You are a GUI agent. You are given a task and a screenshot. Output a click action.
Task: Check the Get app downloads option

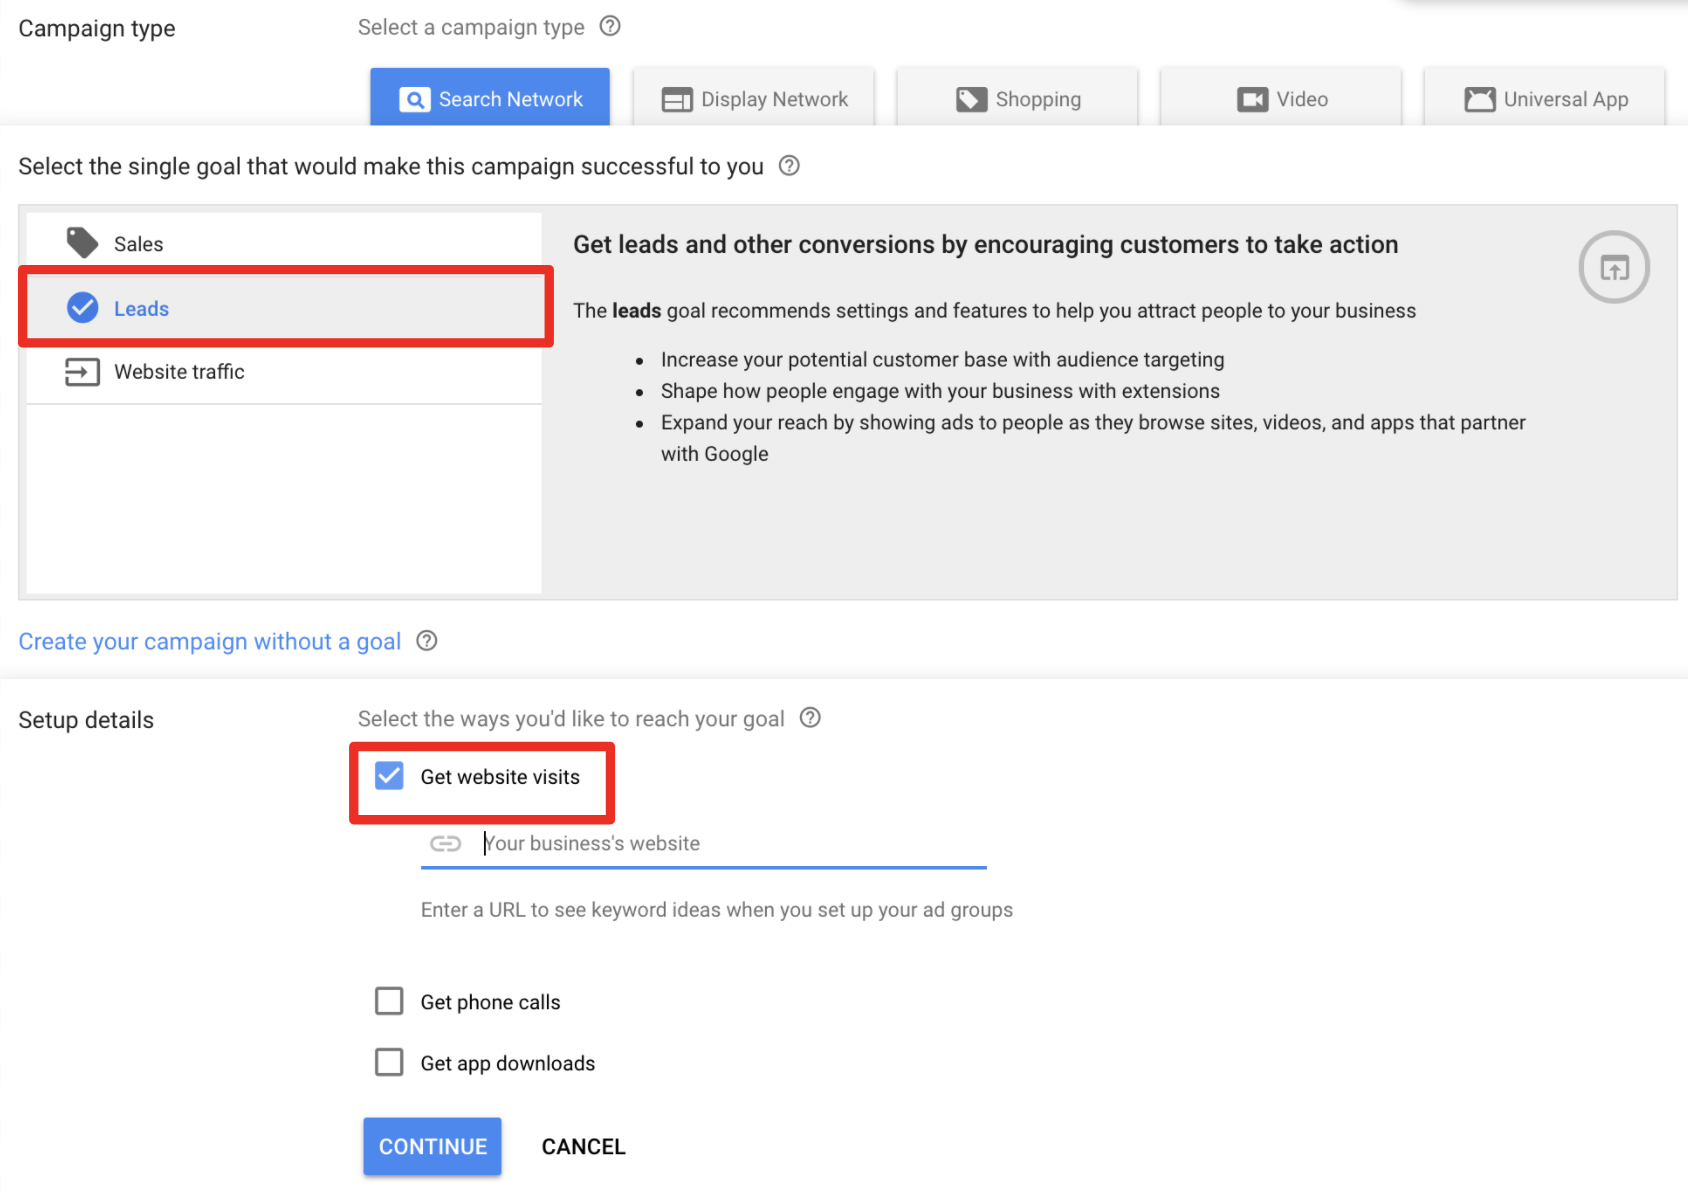[389, 1062]
